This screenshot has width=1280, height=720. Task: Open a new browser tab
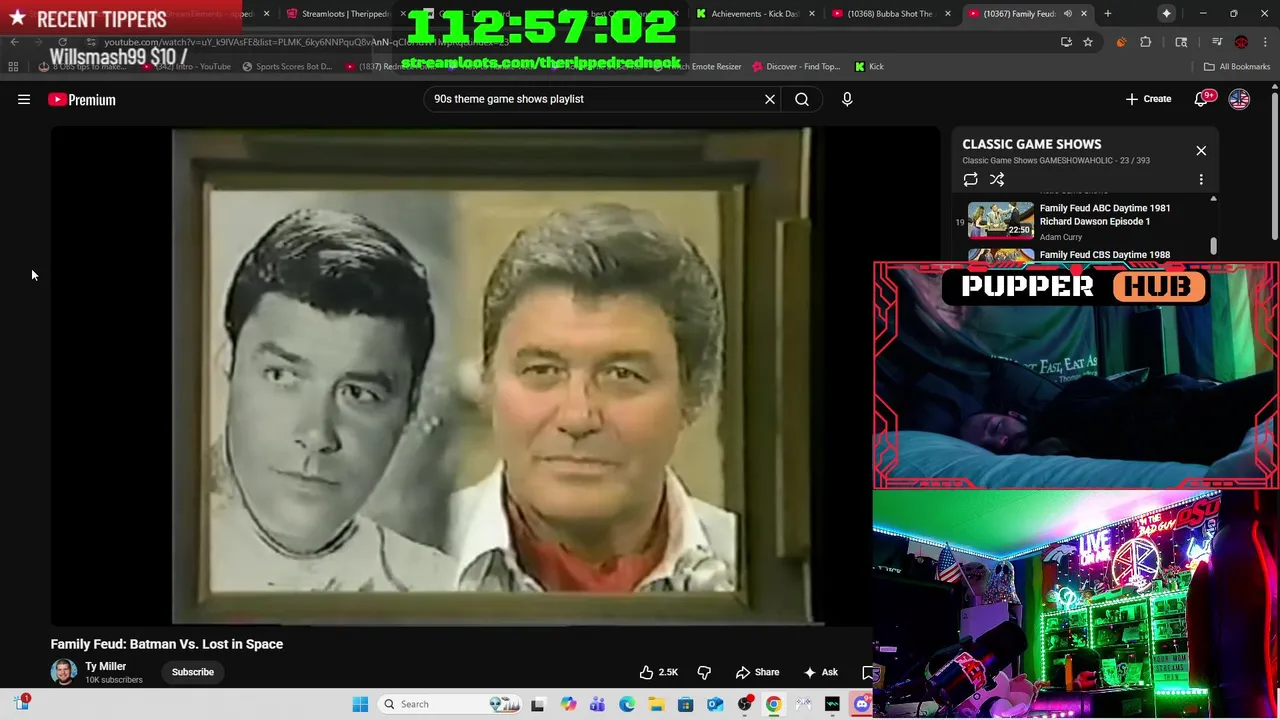pyautogui.click(x=1107, y=14)
